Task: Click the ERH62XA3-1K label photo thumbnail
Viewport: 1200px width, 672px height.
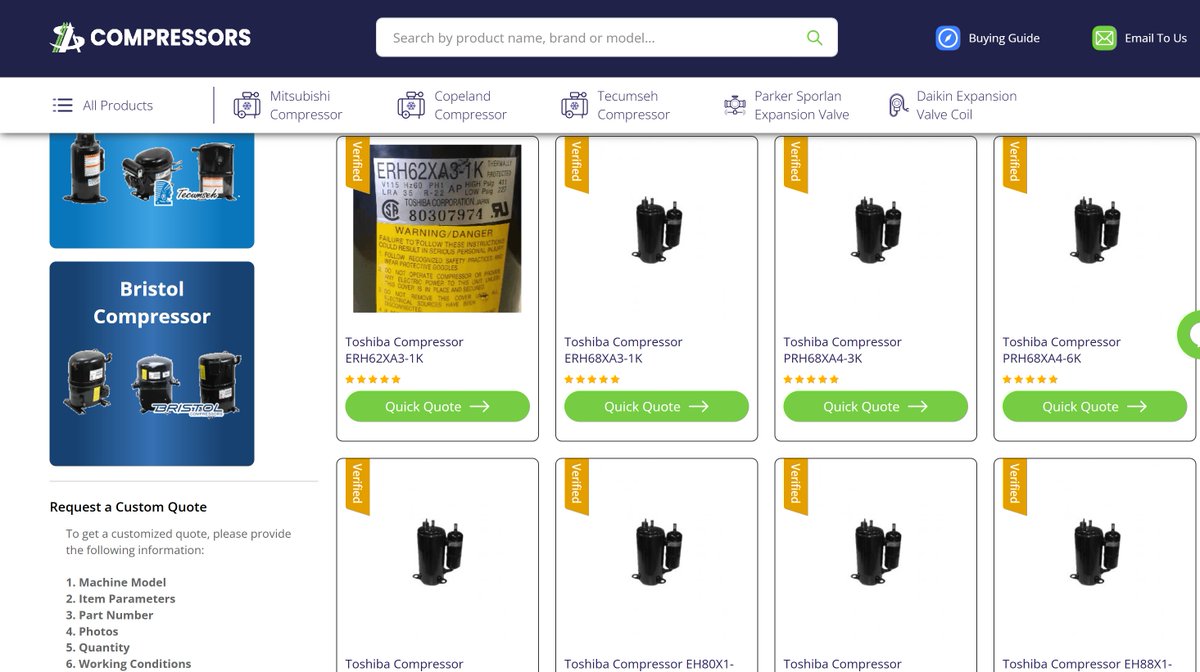Action: [437, 228]
